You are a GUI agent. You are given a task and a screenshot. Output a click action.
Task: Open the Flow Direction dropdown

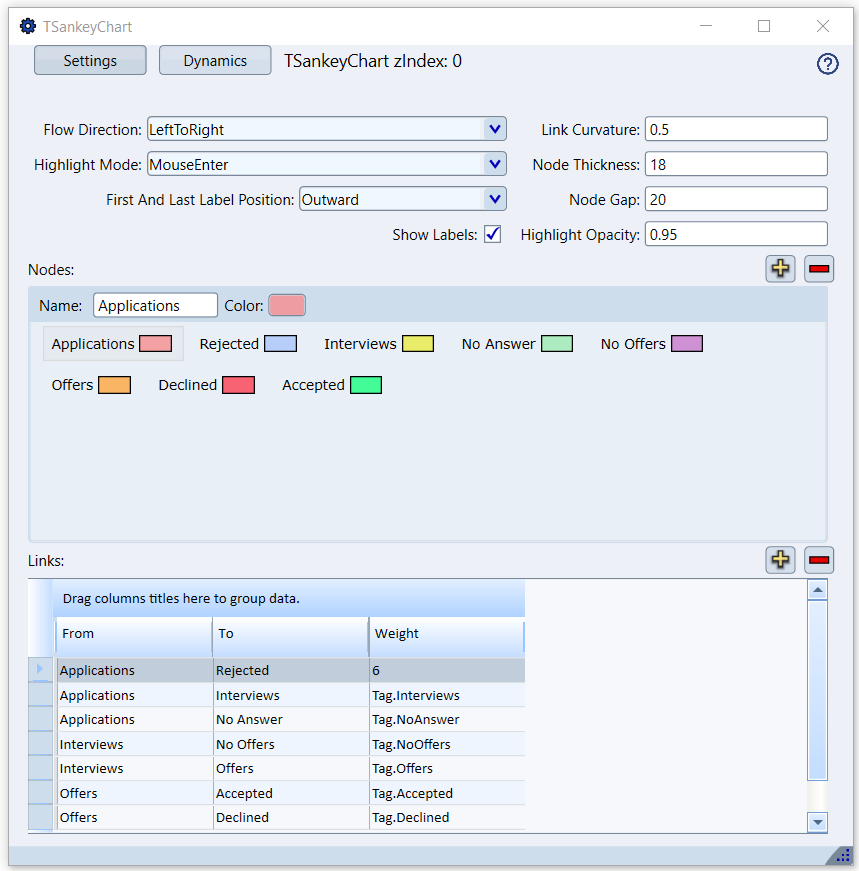pos(494,129)
